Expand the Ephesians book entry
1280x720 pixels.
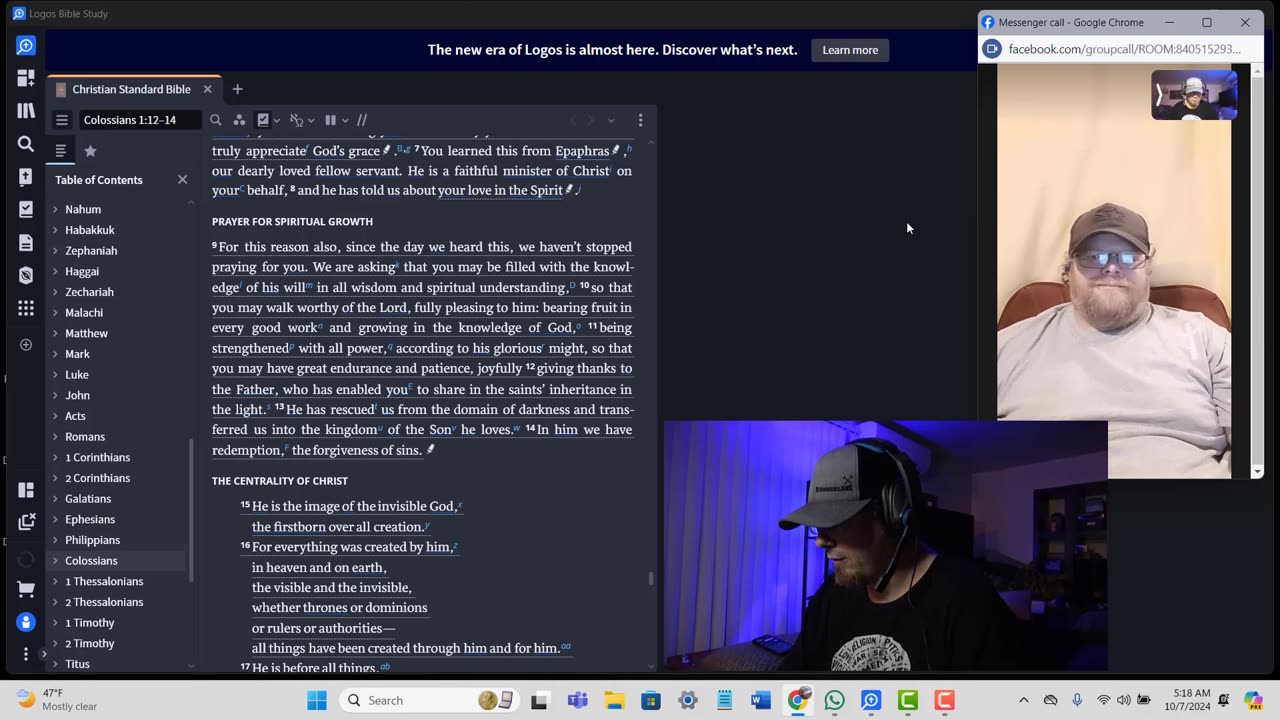55,520
